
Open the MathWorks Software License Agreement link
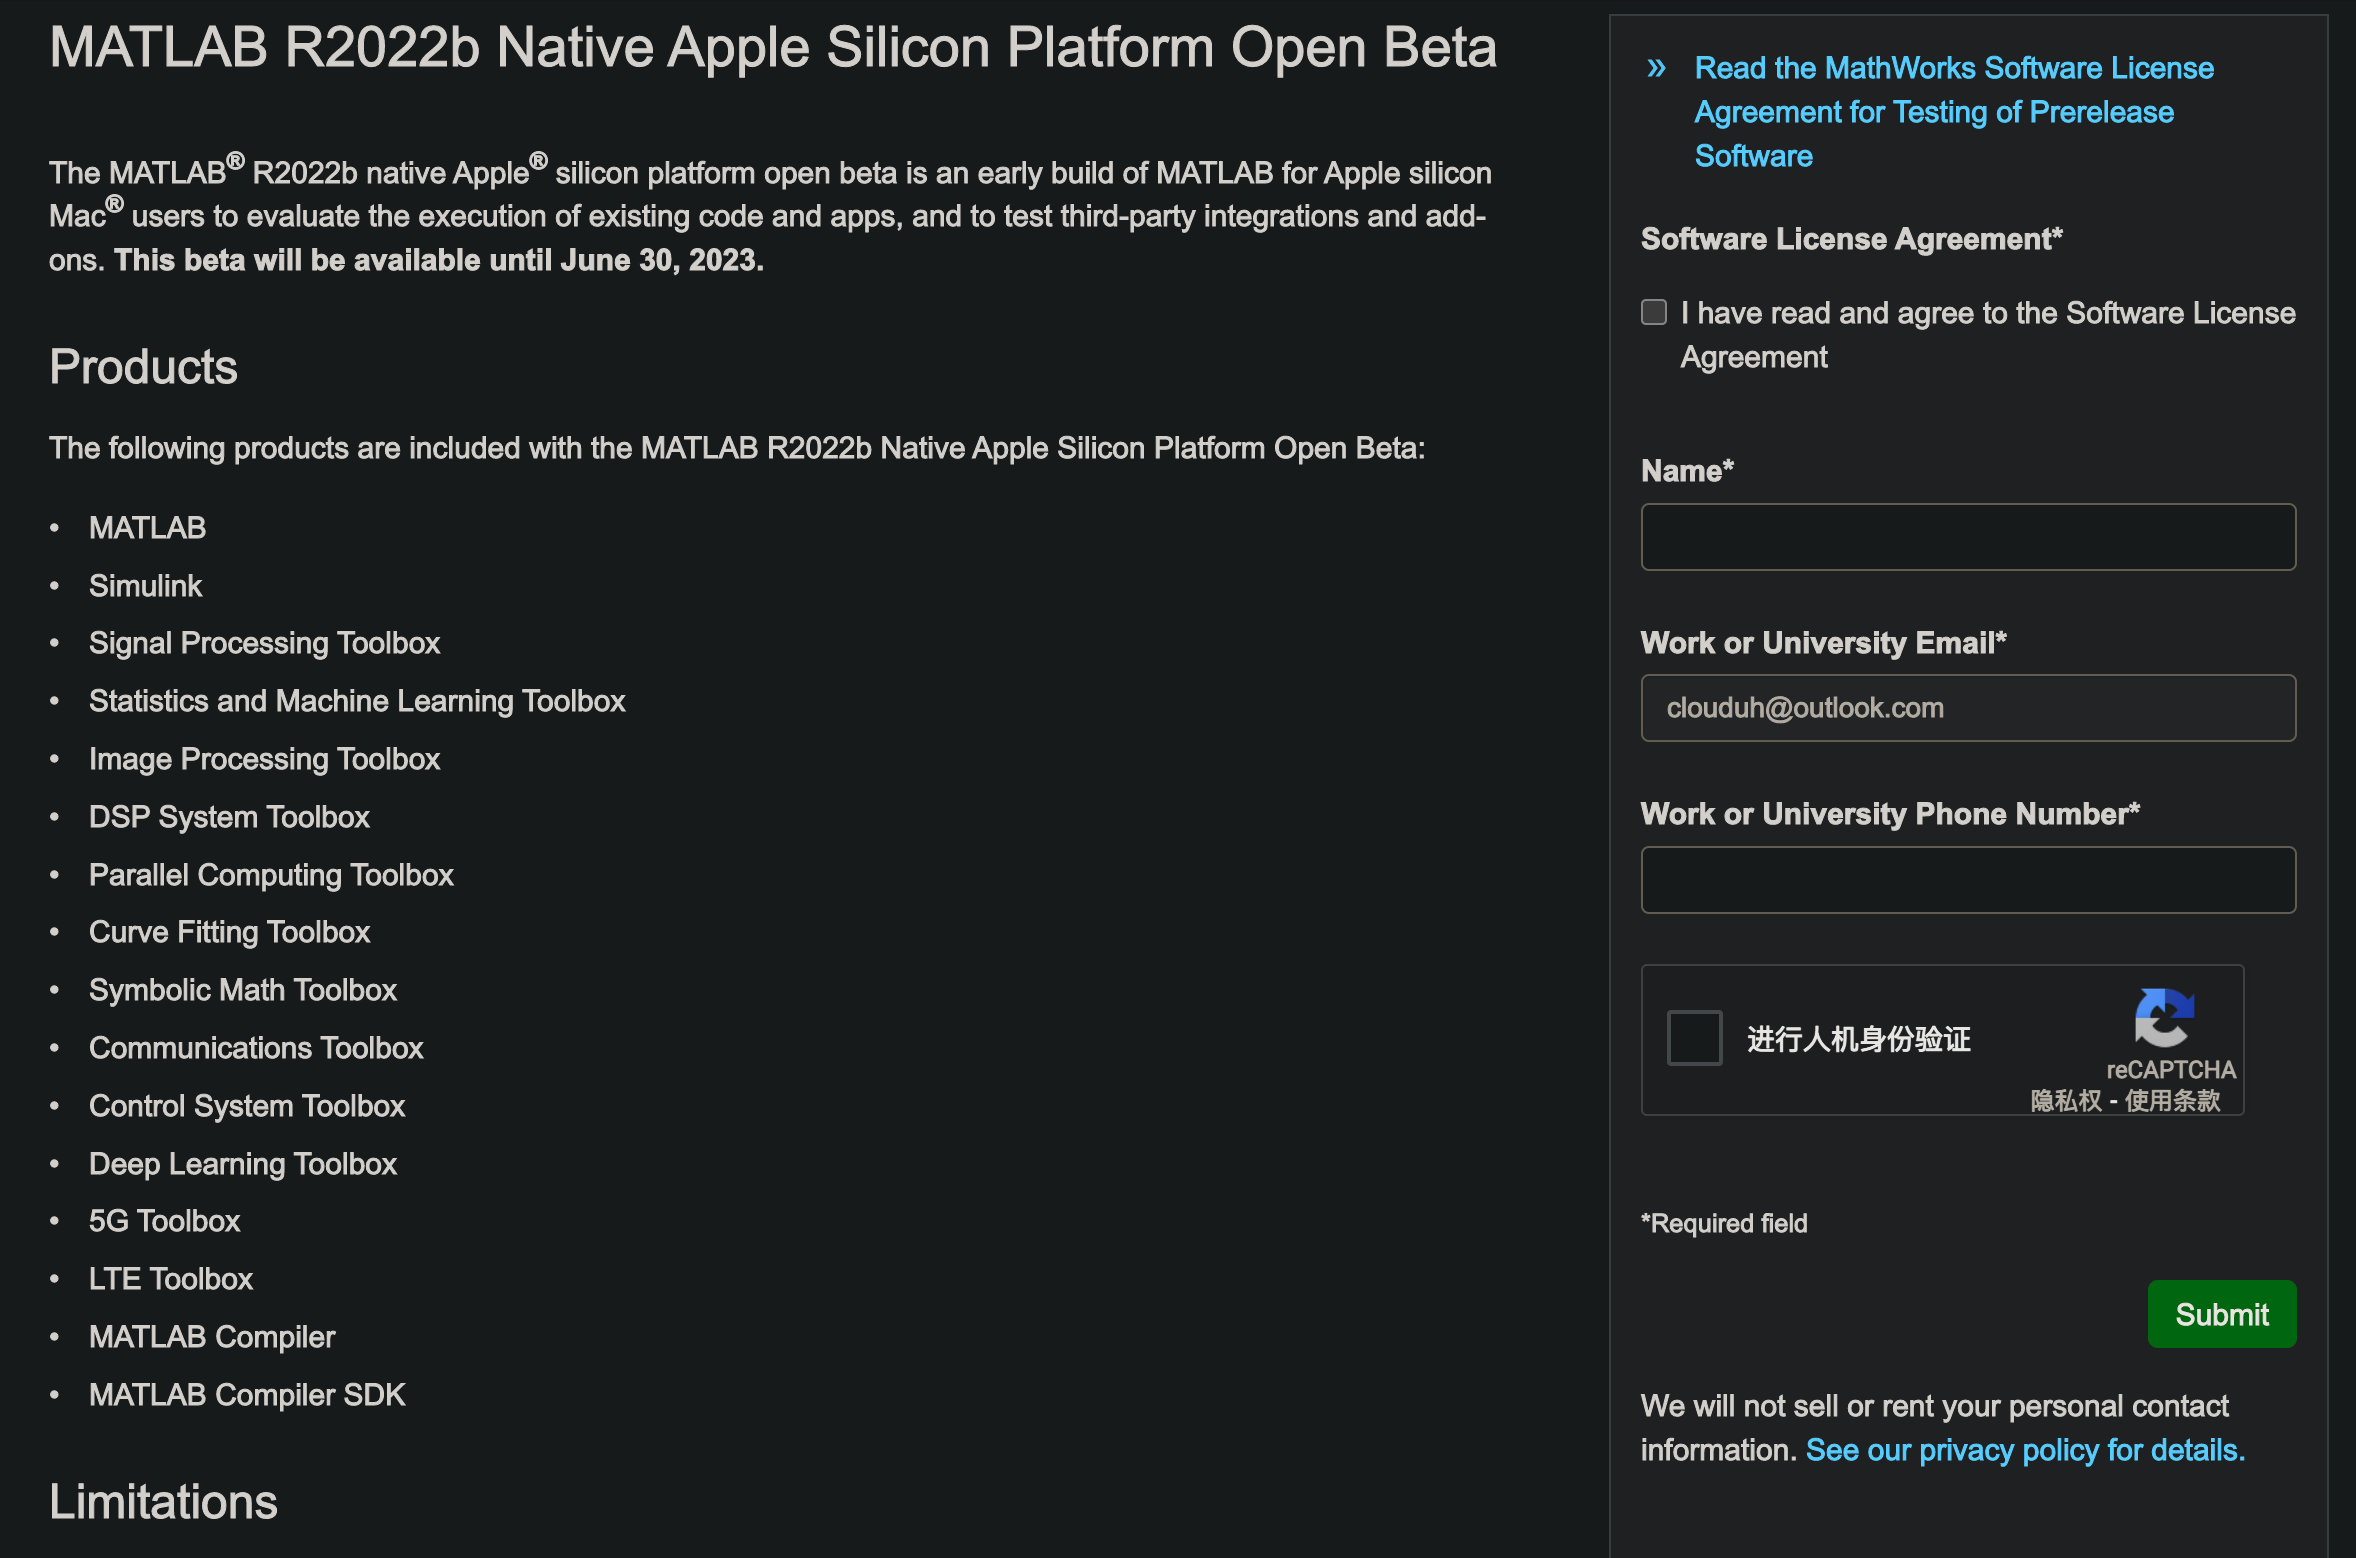pos(1953,112)
